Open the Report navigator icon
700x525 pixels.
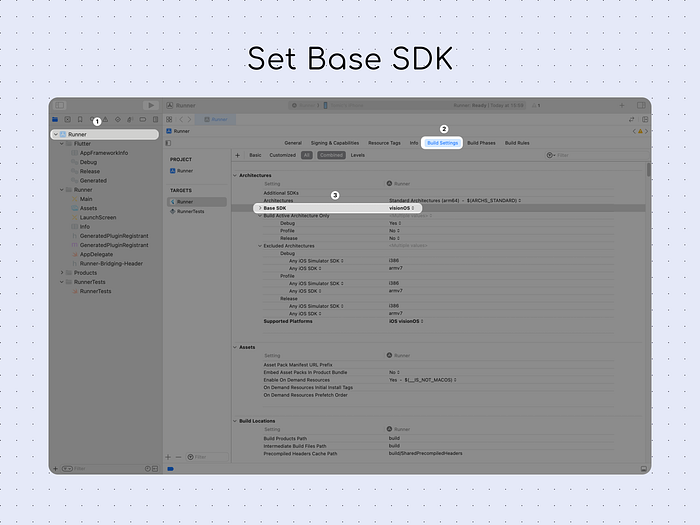(155, 120)
